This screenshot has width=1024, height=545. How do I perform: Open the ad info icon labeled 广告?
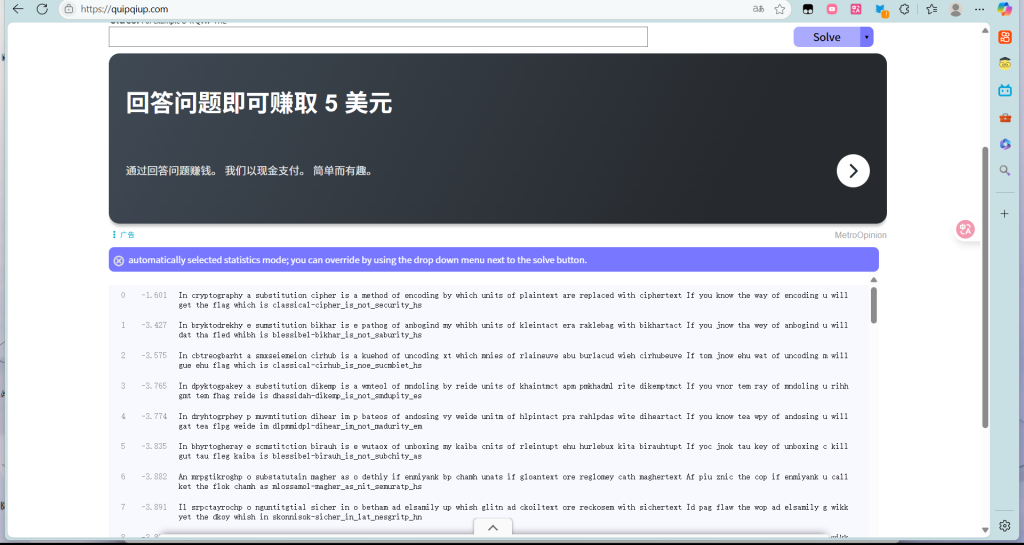click(124, 235)
